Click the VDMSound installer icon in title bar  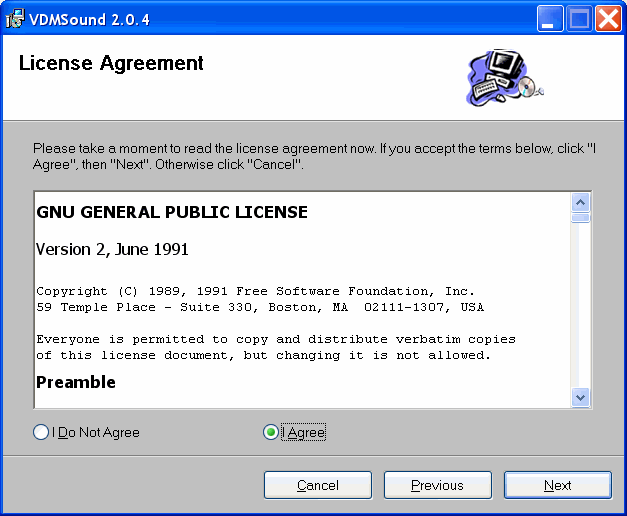tap(15, 19)
